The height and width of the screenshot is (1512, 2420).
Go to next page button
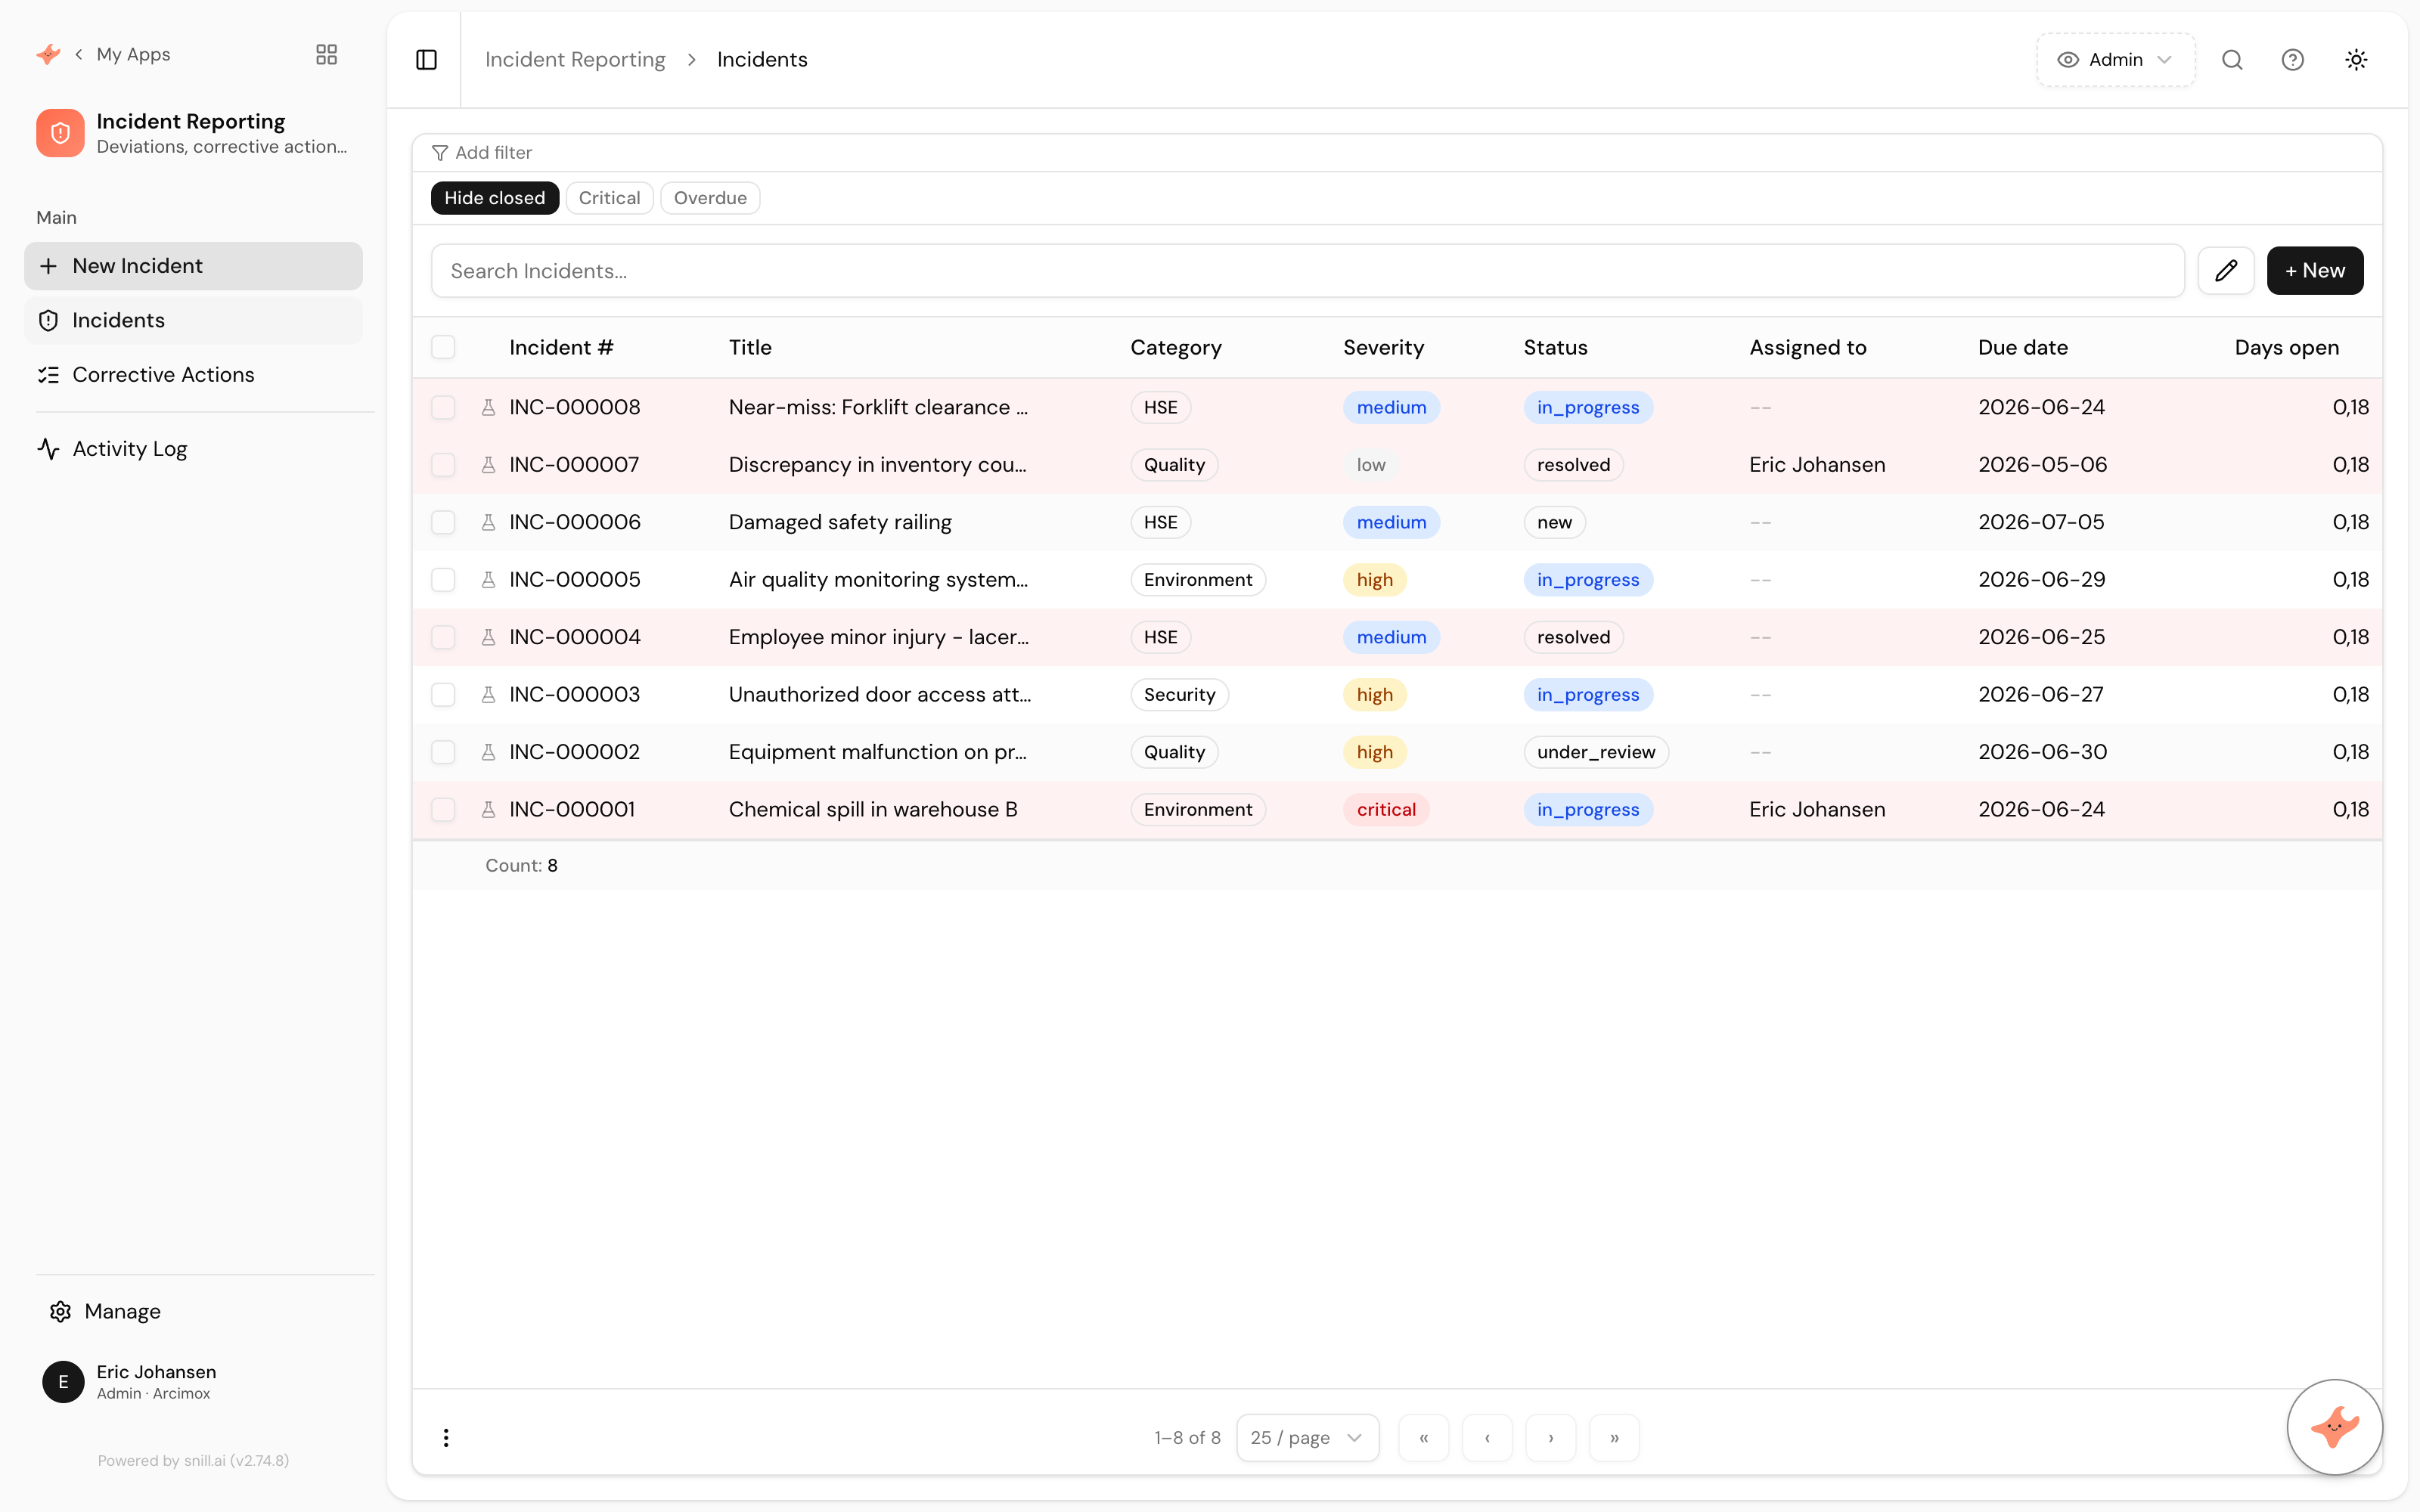tap(1551, 1438)
